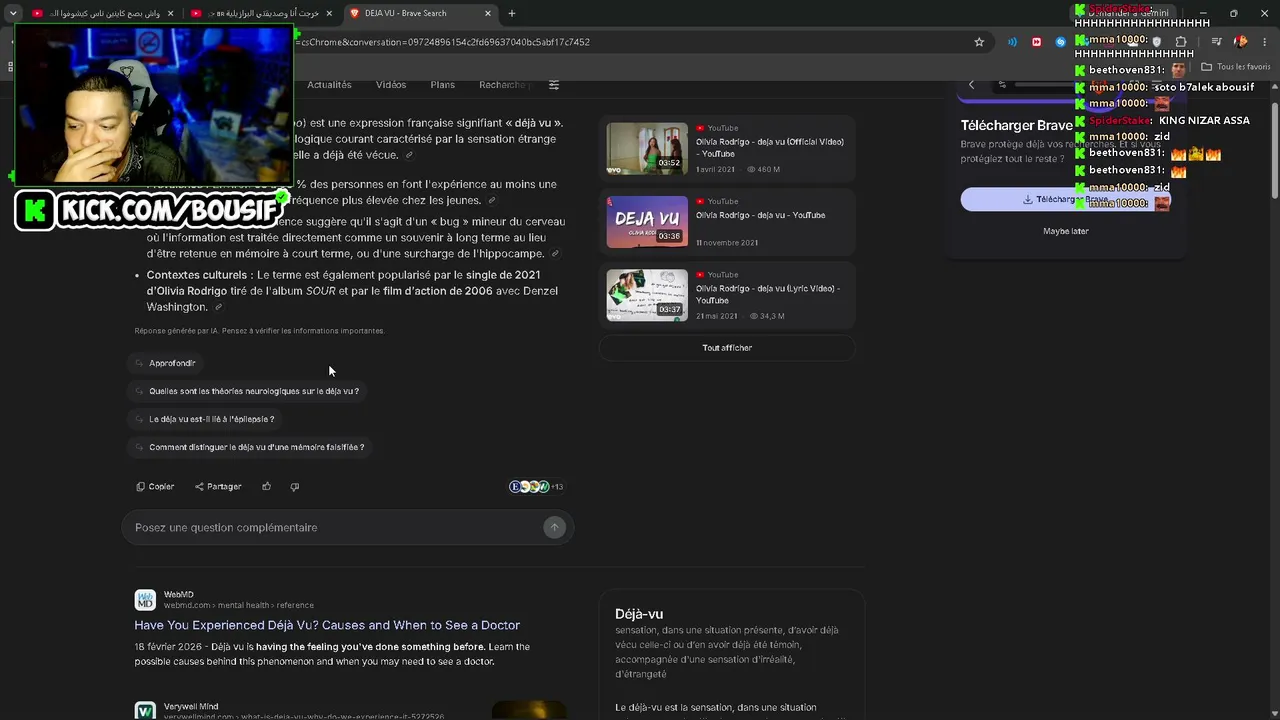Dismiss promo with Maybe later

pos(1066,231)
